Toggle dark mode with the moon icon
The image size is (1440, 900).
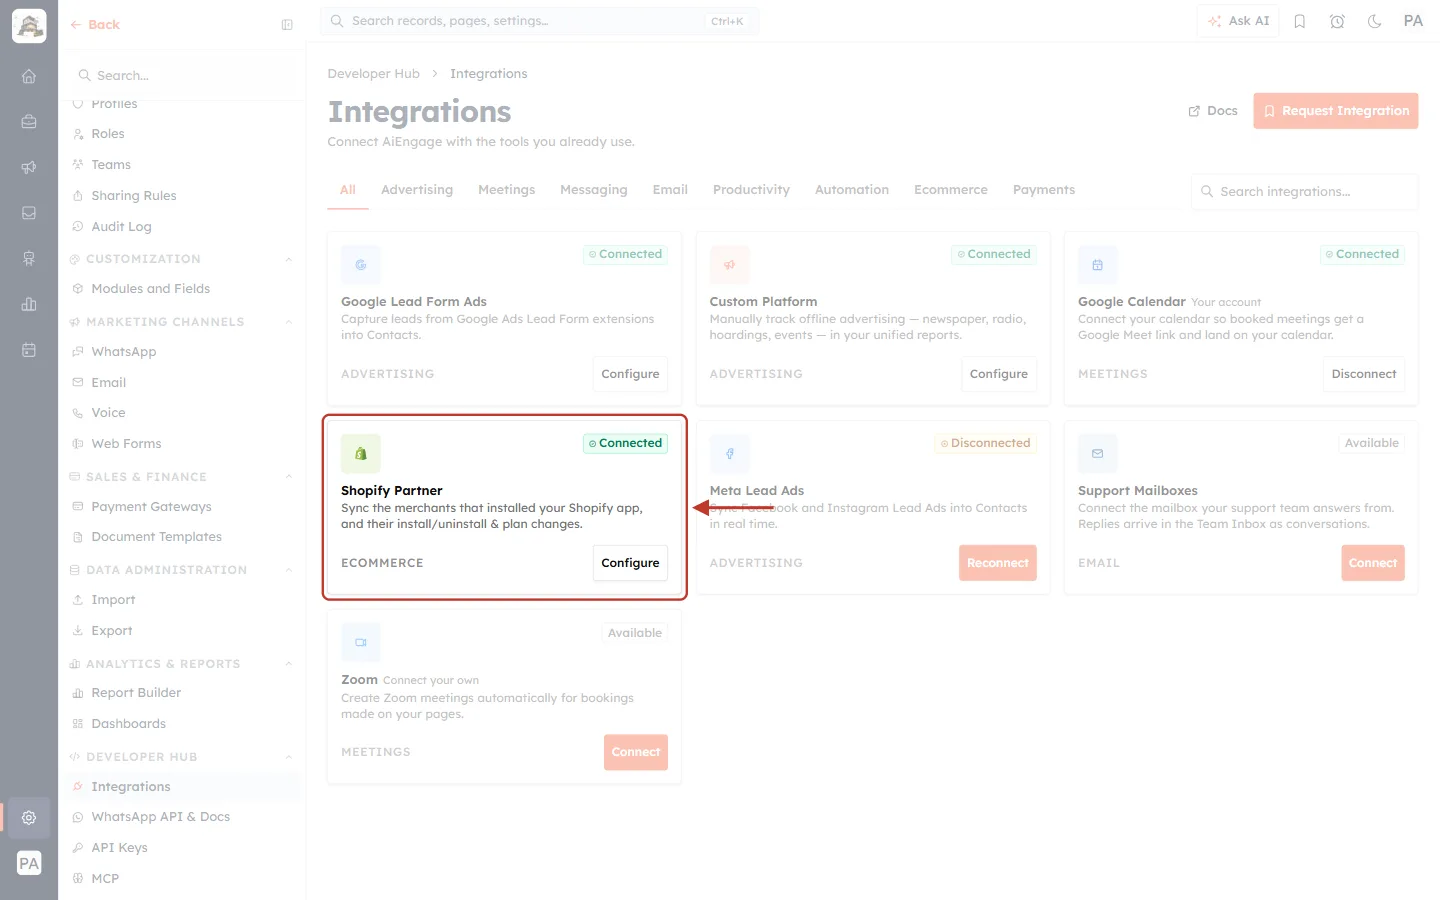click(1375, 21)
